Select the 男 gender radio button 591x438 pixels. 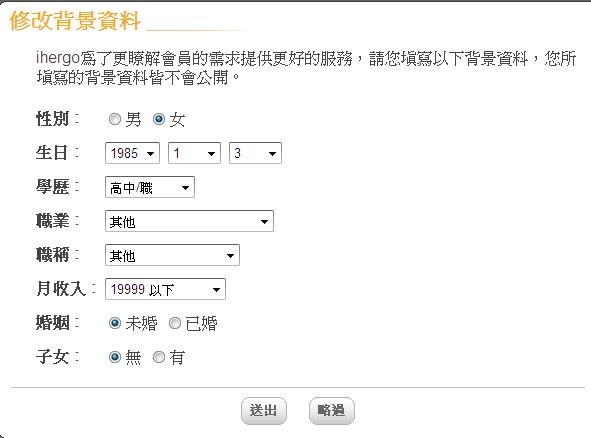click(115, 119)
